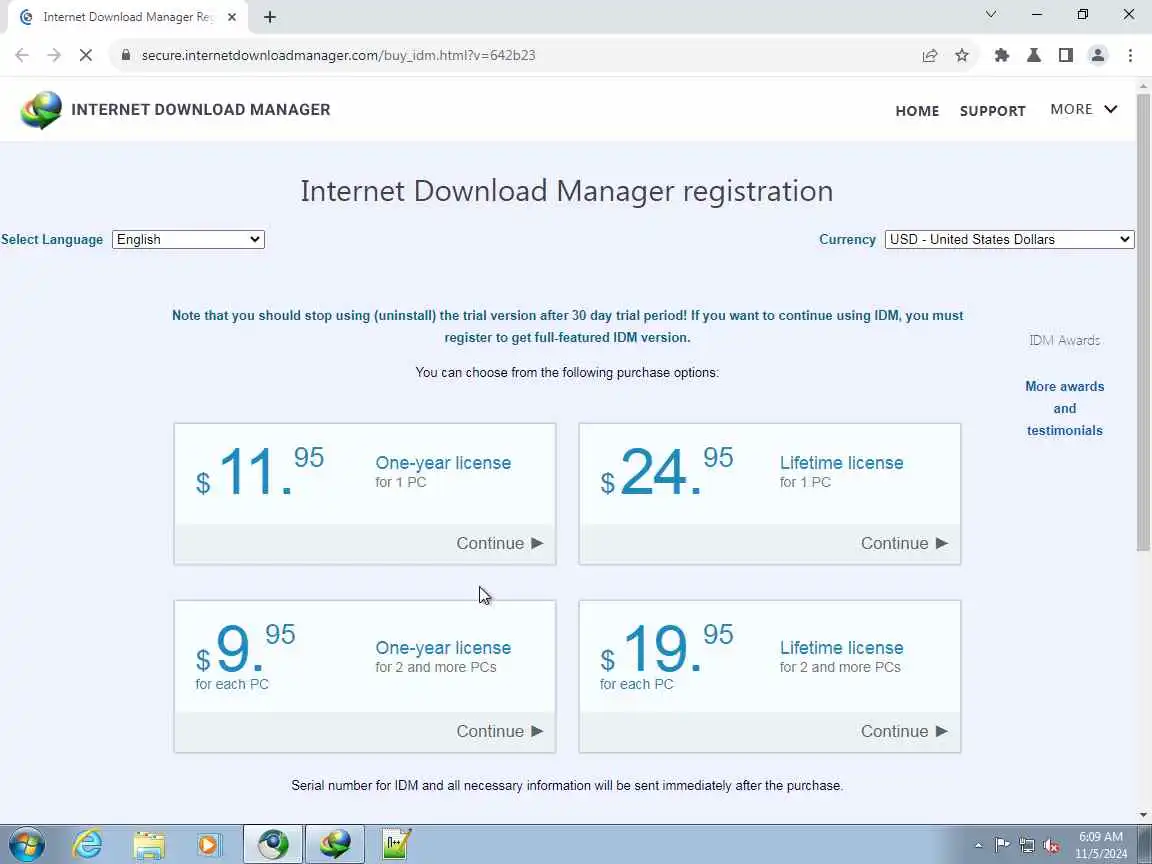Screen dimensions: 1152x864
Task: Click the Lifetime license for 1 PC heading
Action: (x=841, y=463)
